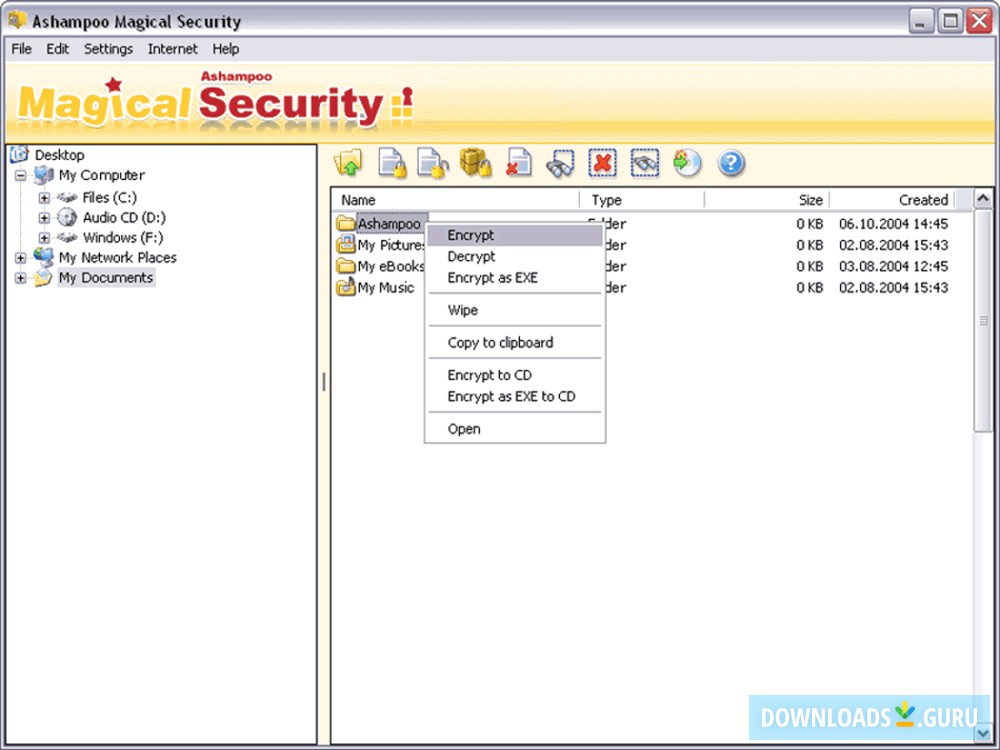
Task: Click the red X in dotted box icon
Action: [603, 163]
